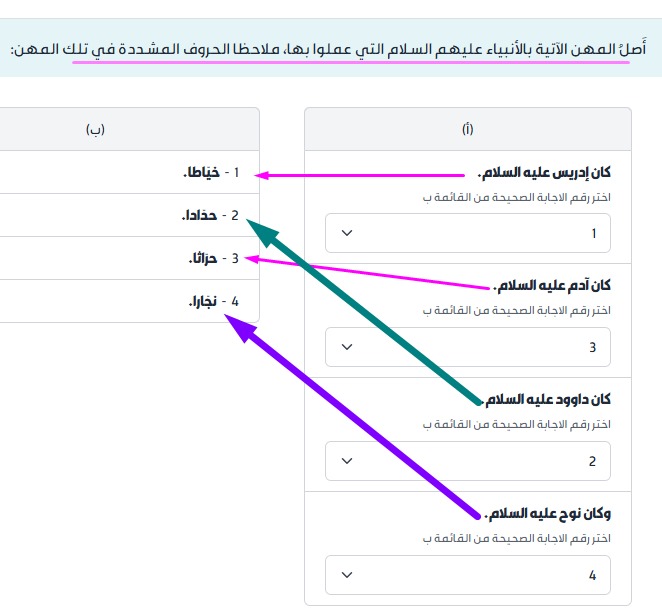Open the dropdown under وكان نوح عليه السلام
This screenshot has height=612, width=662.
tap(468, 575)
